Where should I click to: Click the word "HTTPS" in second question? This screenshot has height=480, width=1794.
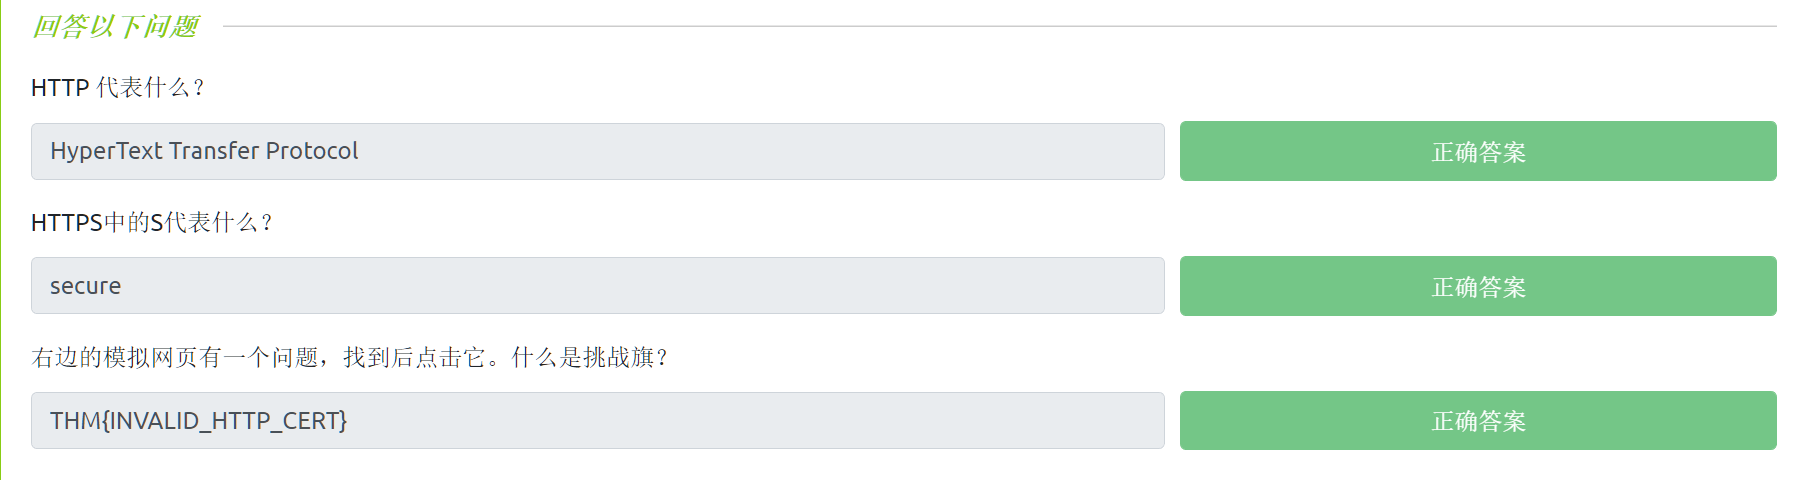click(67, 222)
